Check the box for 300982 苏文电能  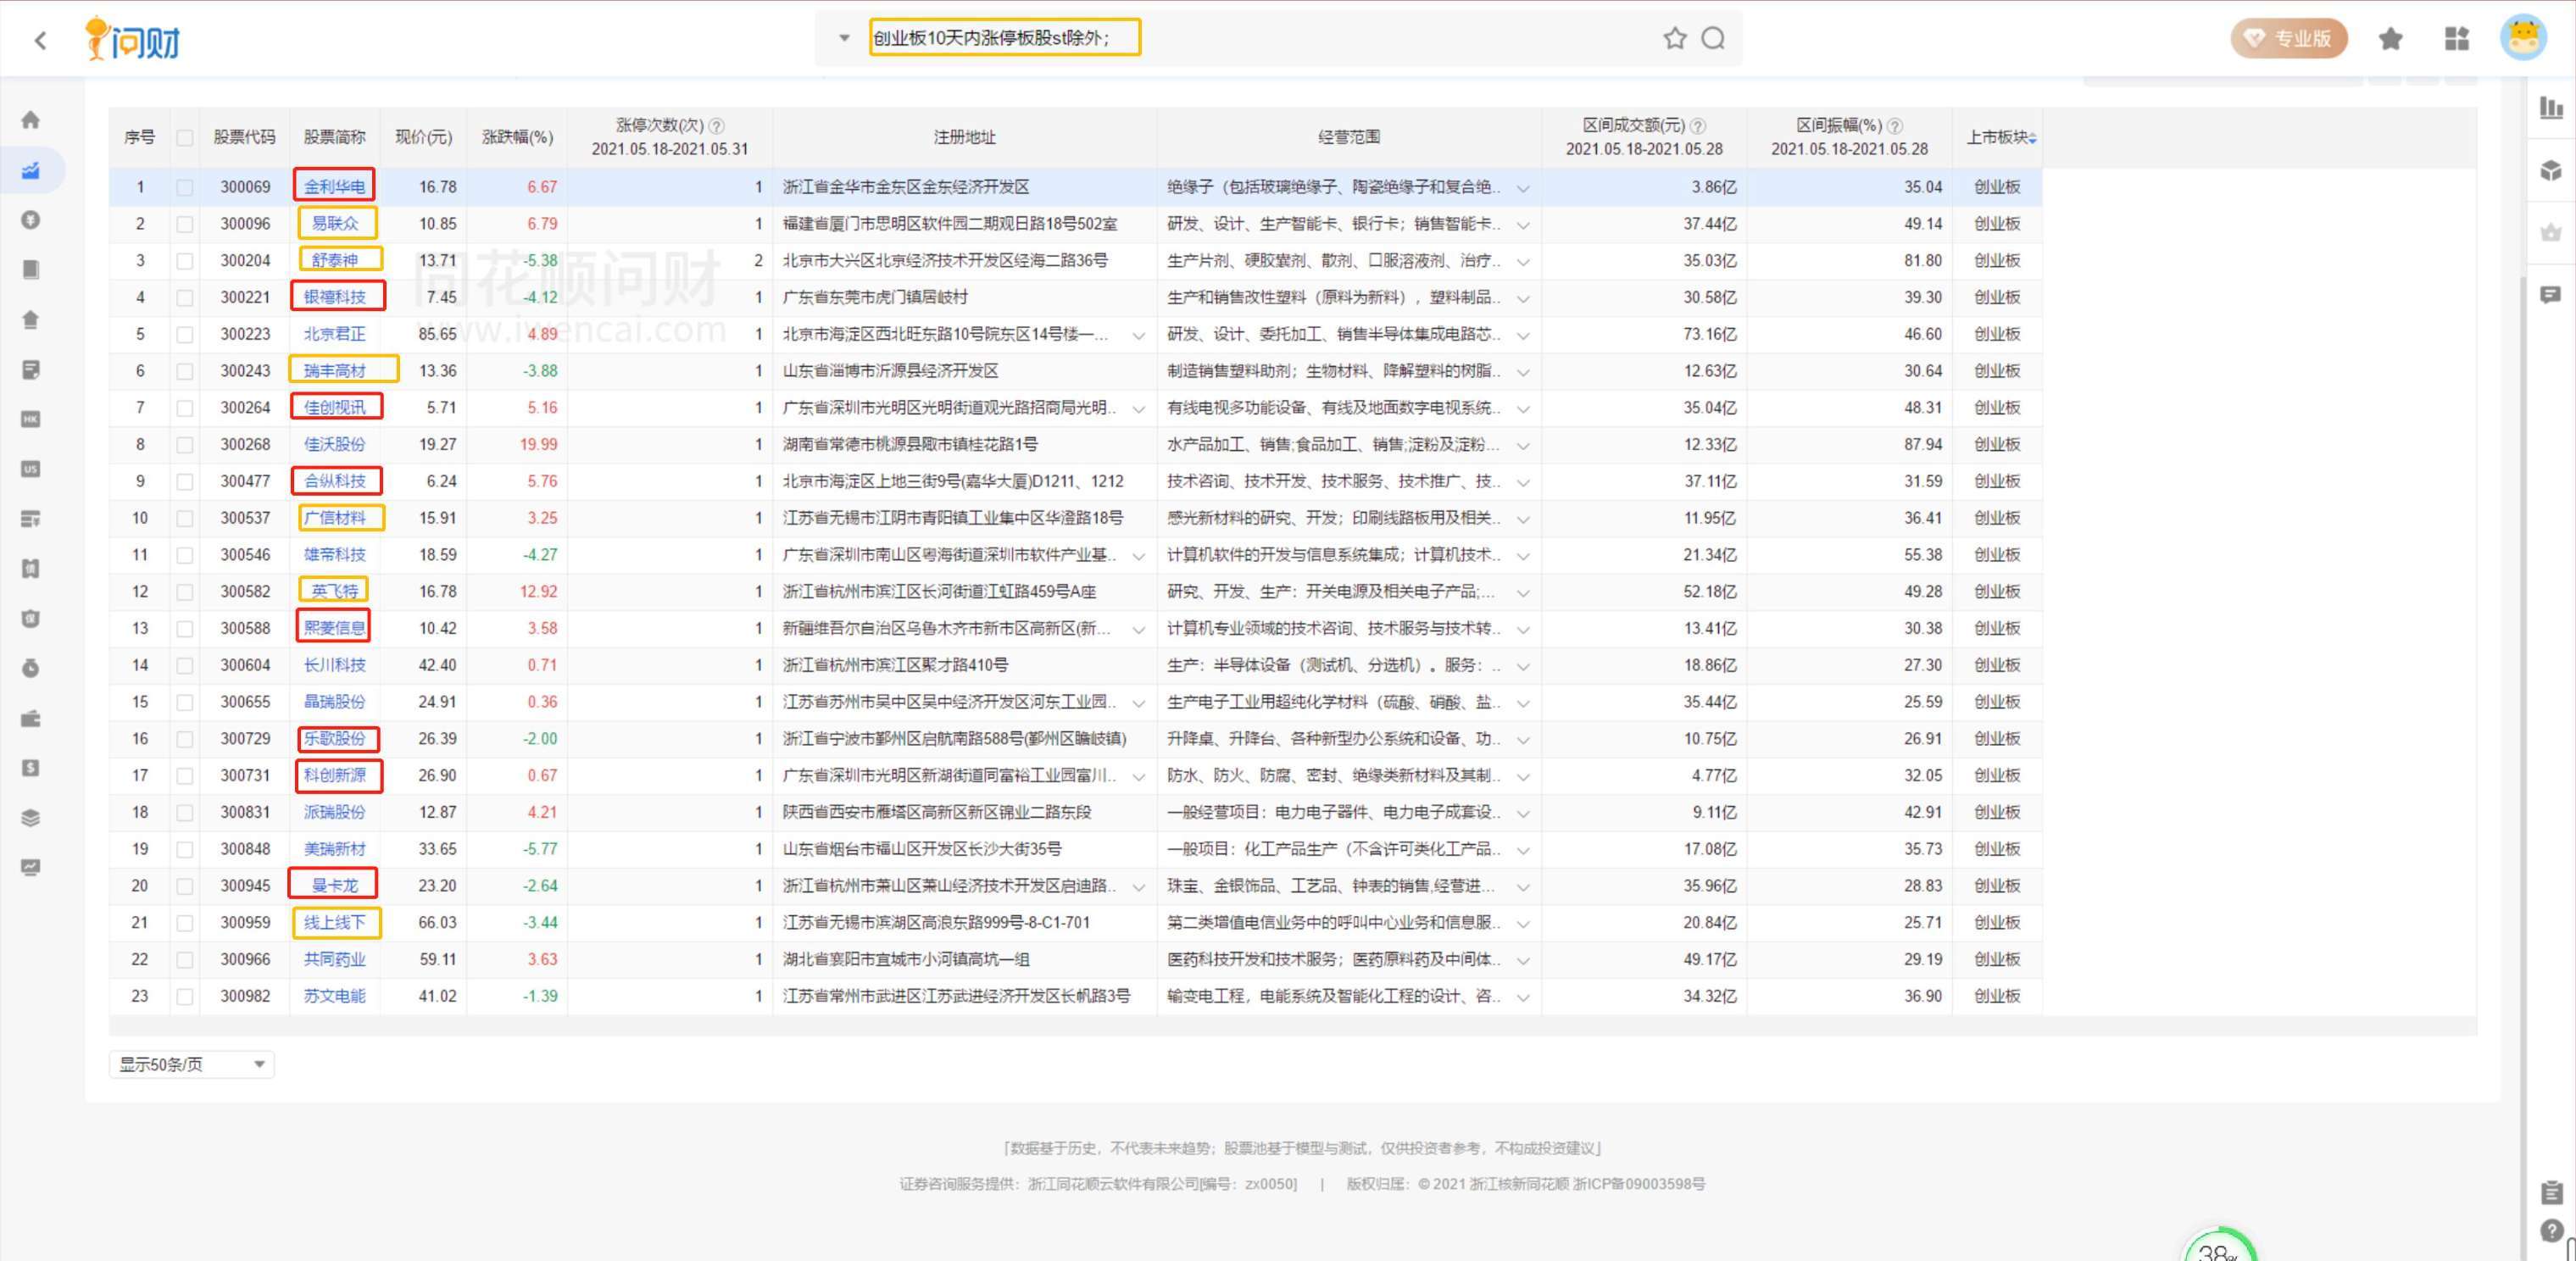point(184,997)
